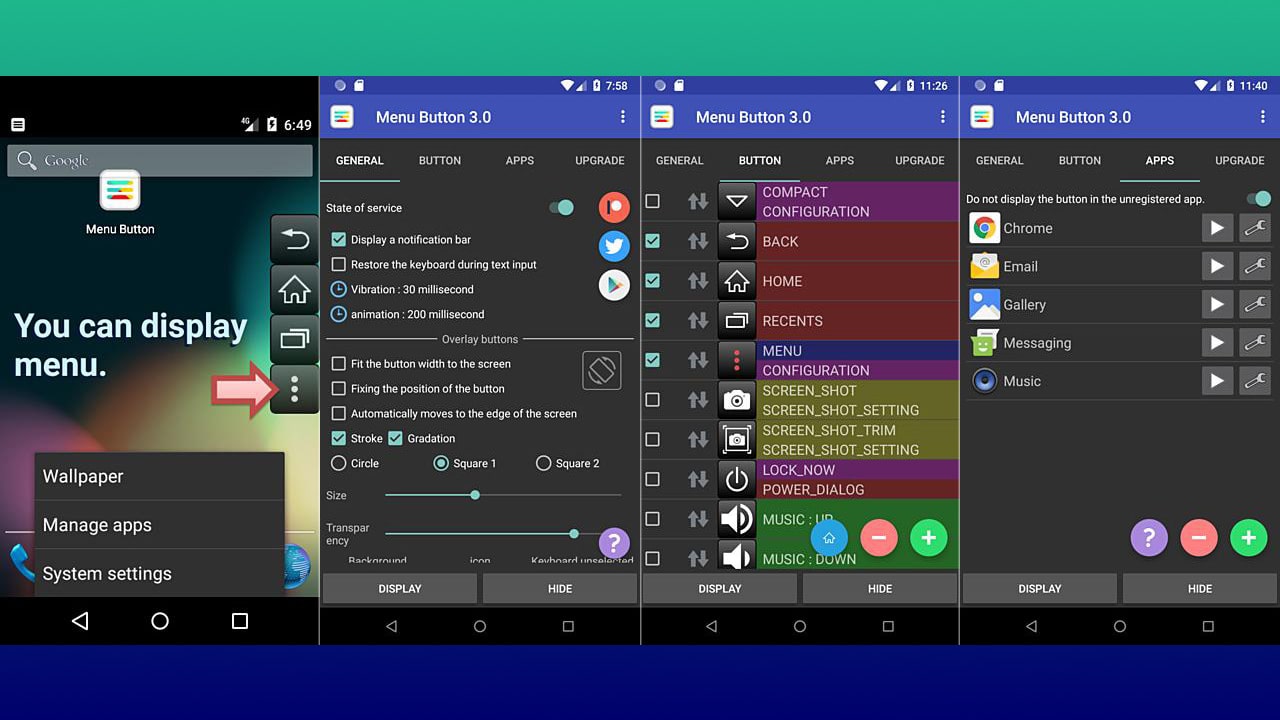
Task: Choose System settings from the popup menu
Action: 160,573
